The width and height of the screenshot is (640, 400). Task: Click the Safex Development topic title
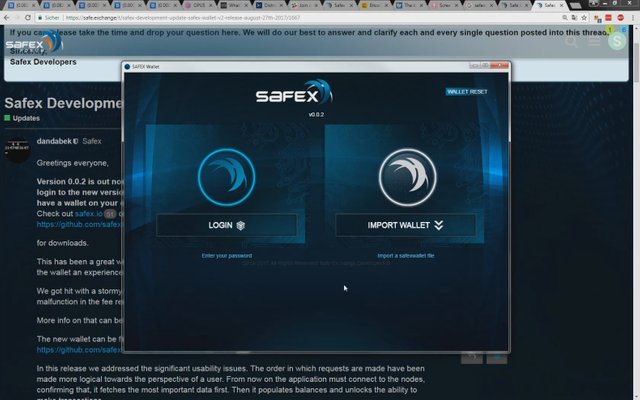click(x=63, y=103)
